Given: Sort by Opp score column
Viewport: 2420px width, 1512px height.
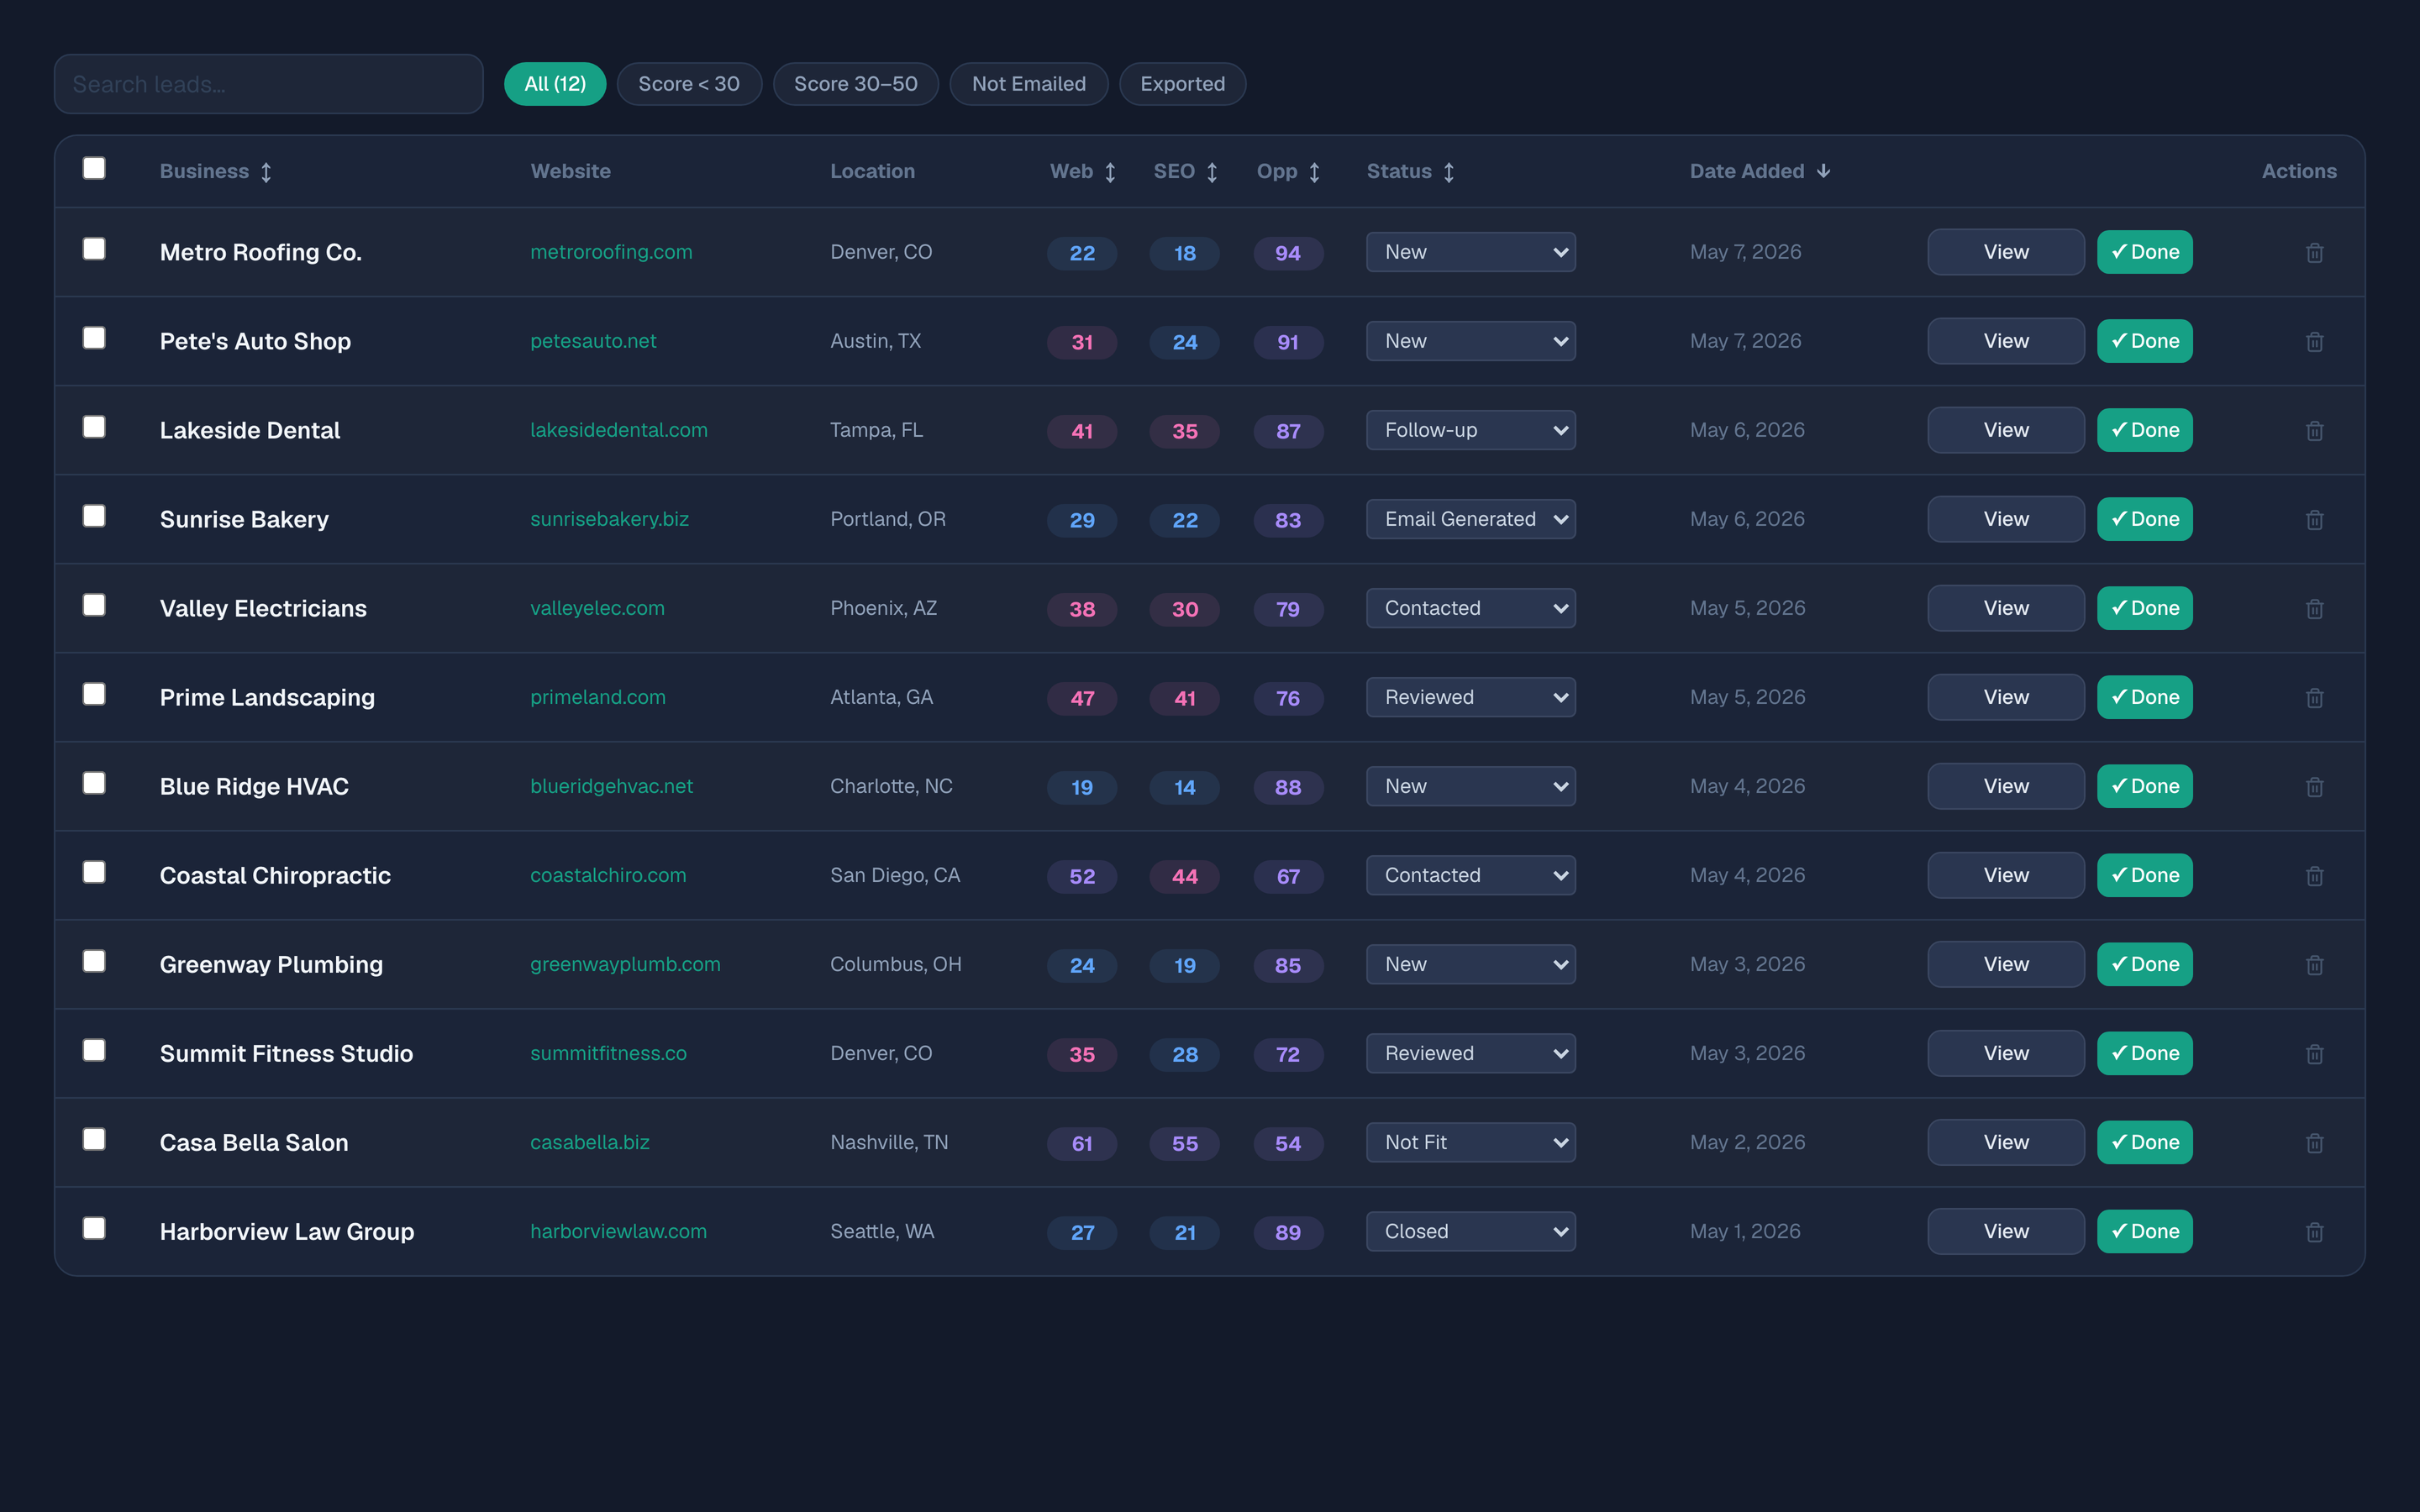Looking at the screenshot, I should point(1288,172).
